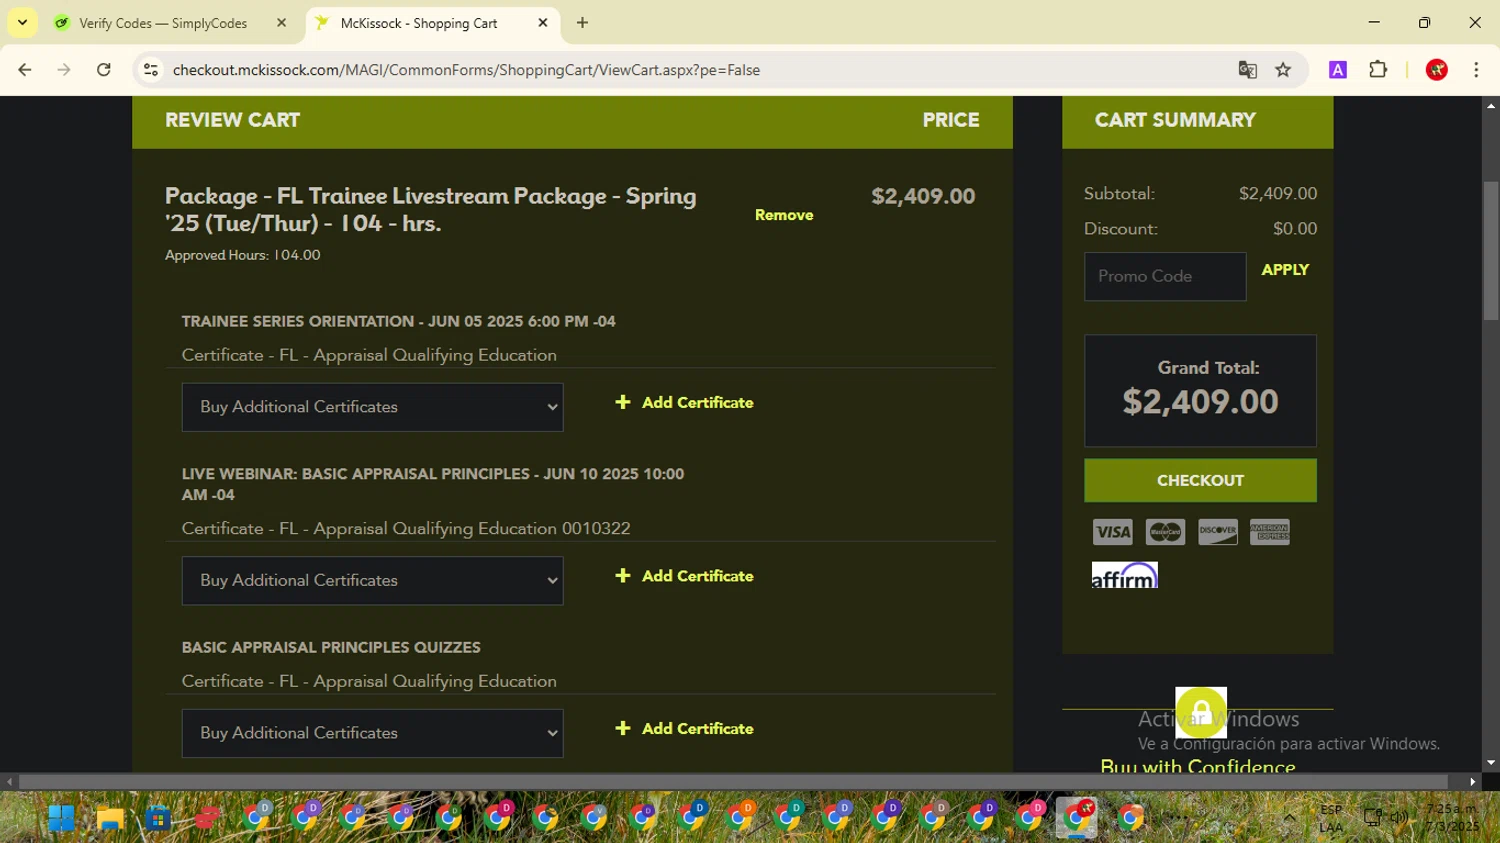Open the taskbar clock and date
This screenshot has width=1500, height=843.
point(1452,818)
